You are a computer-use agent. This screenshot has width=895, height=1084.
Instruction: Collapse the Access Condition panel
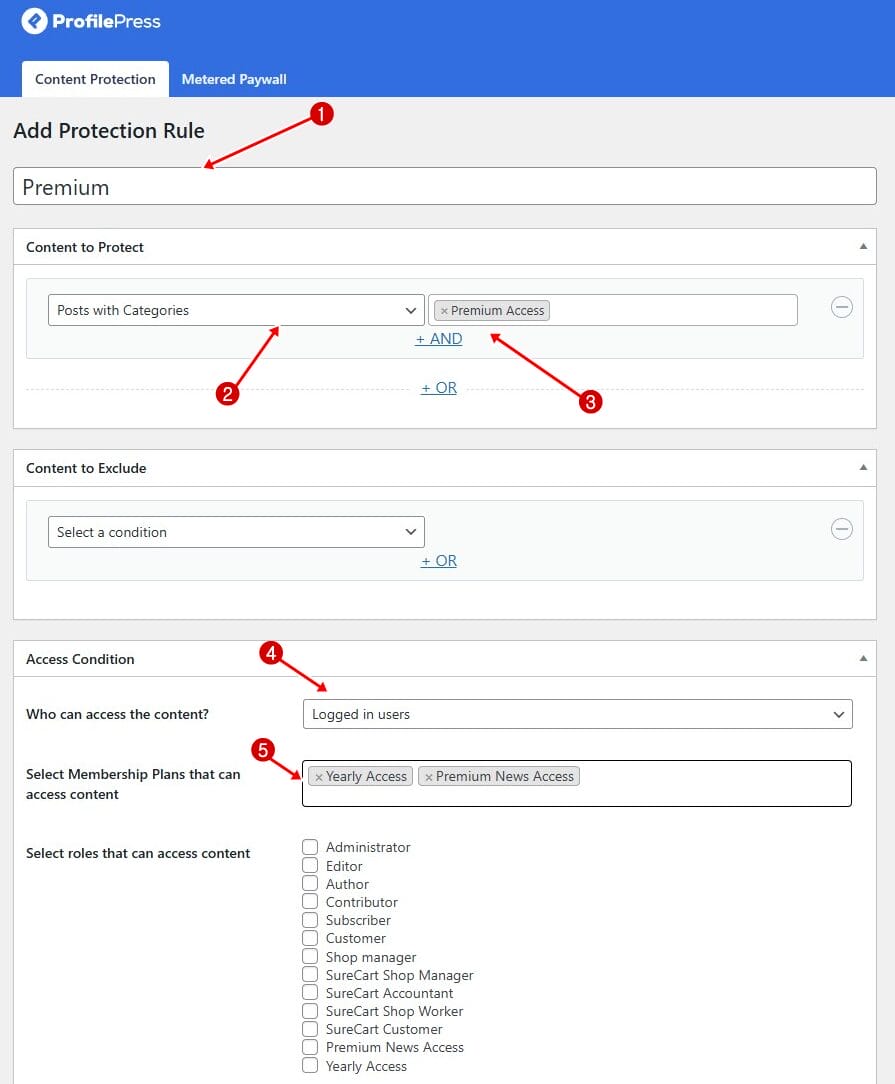click(x=863, y=658)
